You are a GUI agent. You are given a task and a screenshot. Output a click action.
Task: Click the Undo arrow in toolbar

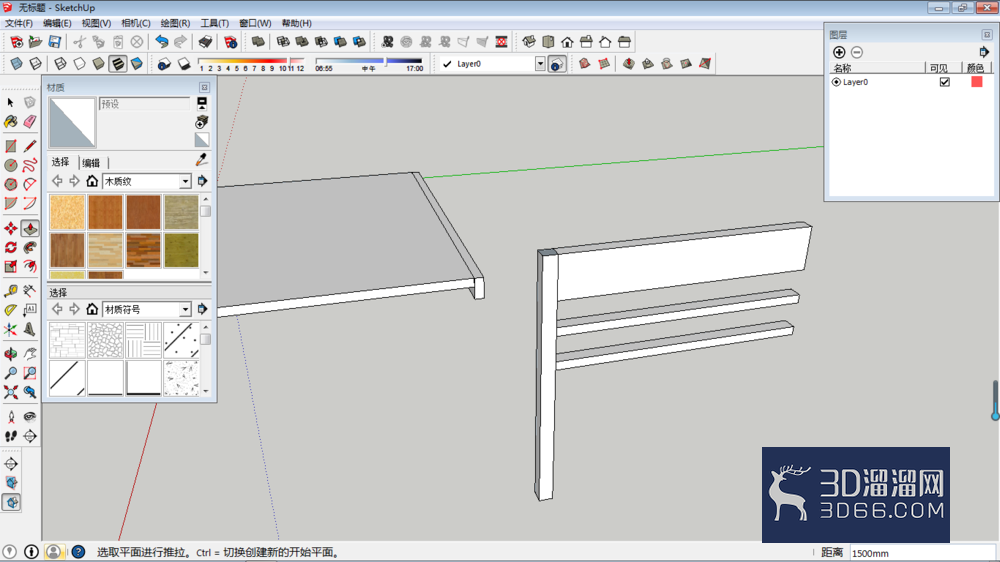[x=162, y=42]
